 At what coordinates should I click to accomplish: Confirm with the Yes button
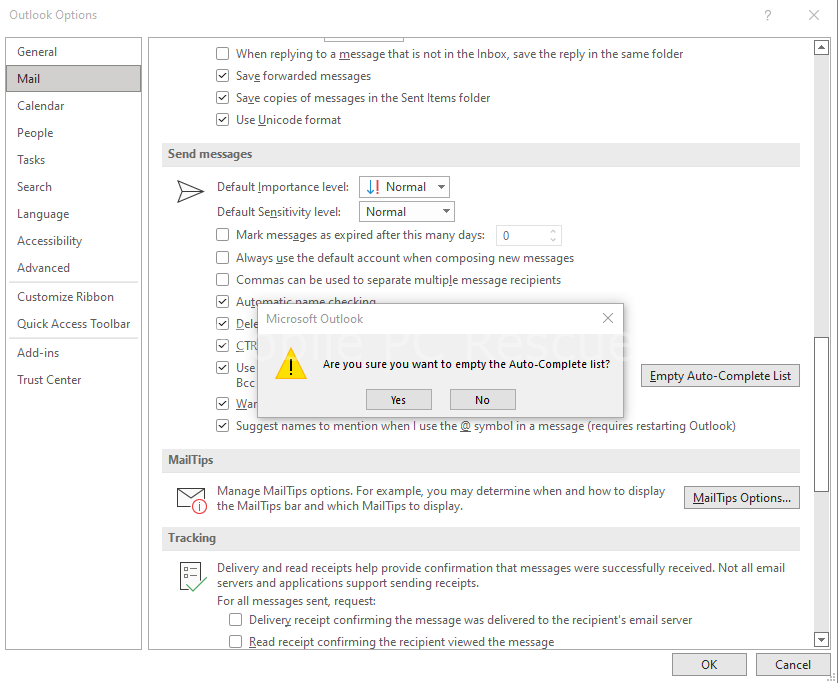pyautogui.click(x=398, y=400)
